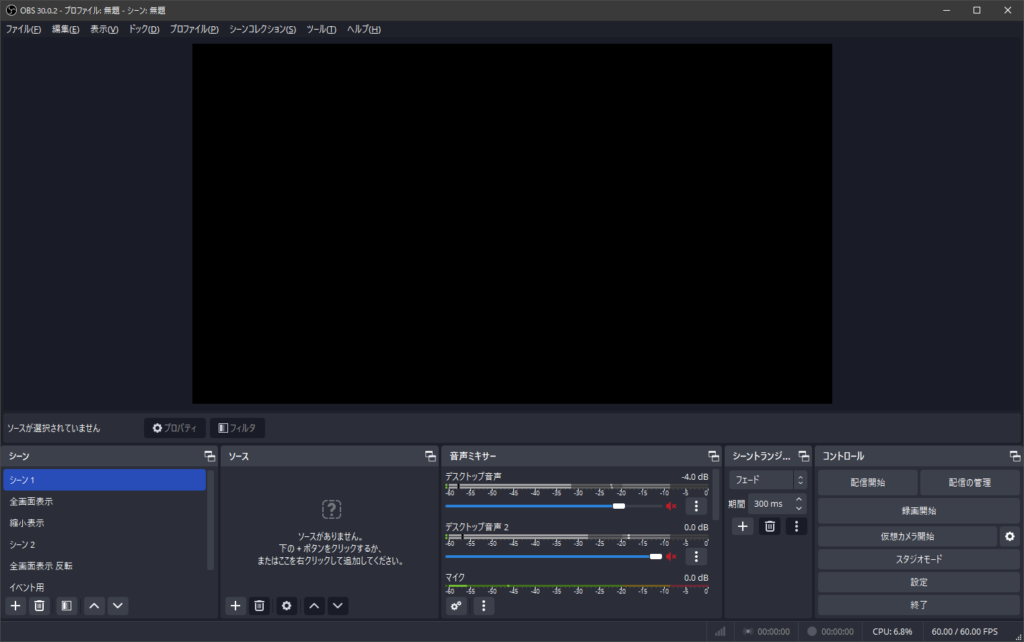Open the シーンコレクション menu
Viewport: 1024px width, 642px height.
(262, 29)
